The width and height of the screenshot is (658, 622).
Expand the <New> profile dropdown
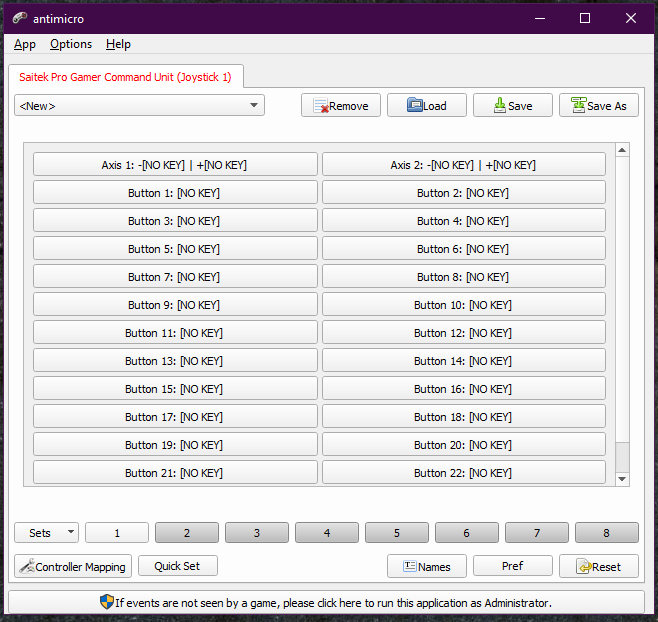139,105
